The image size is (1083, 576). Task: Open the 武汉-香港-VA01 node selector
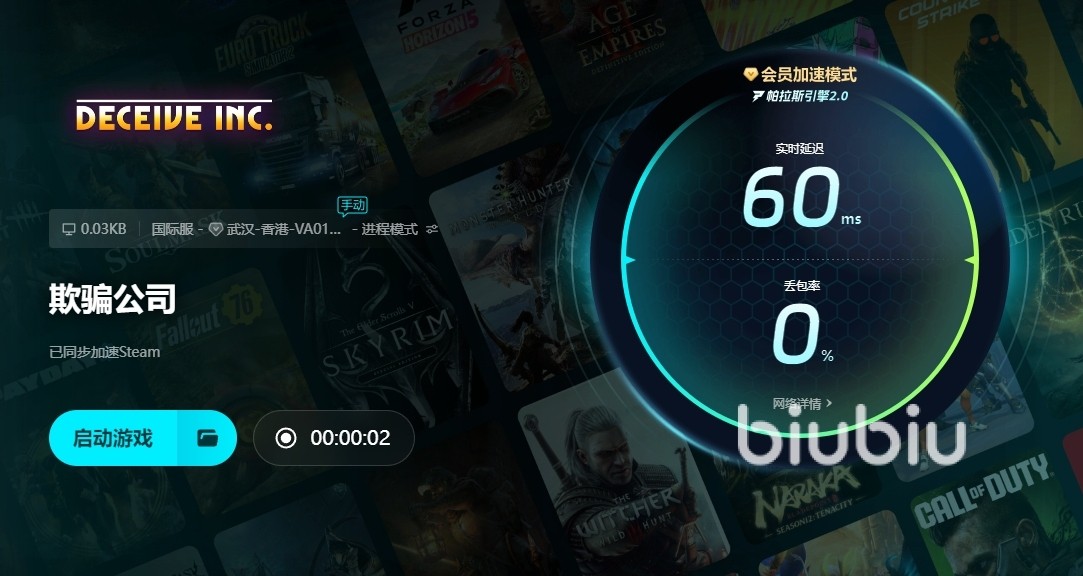pyautogui.click(x=284, y=229)
